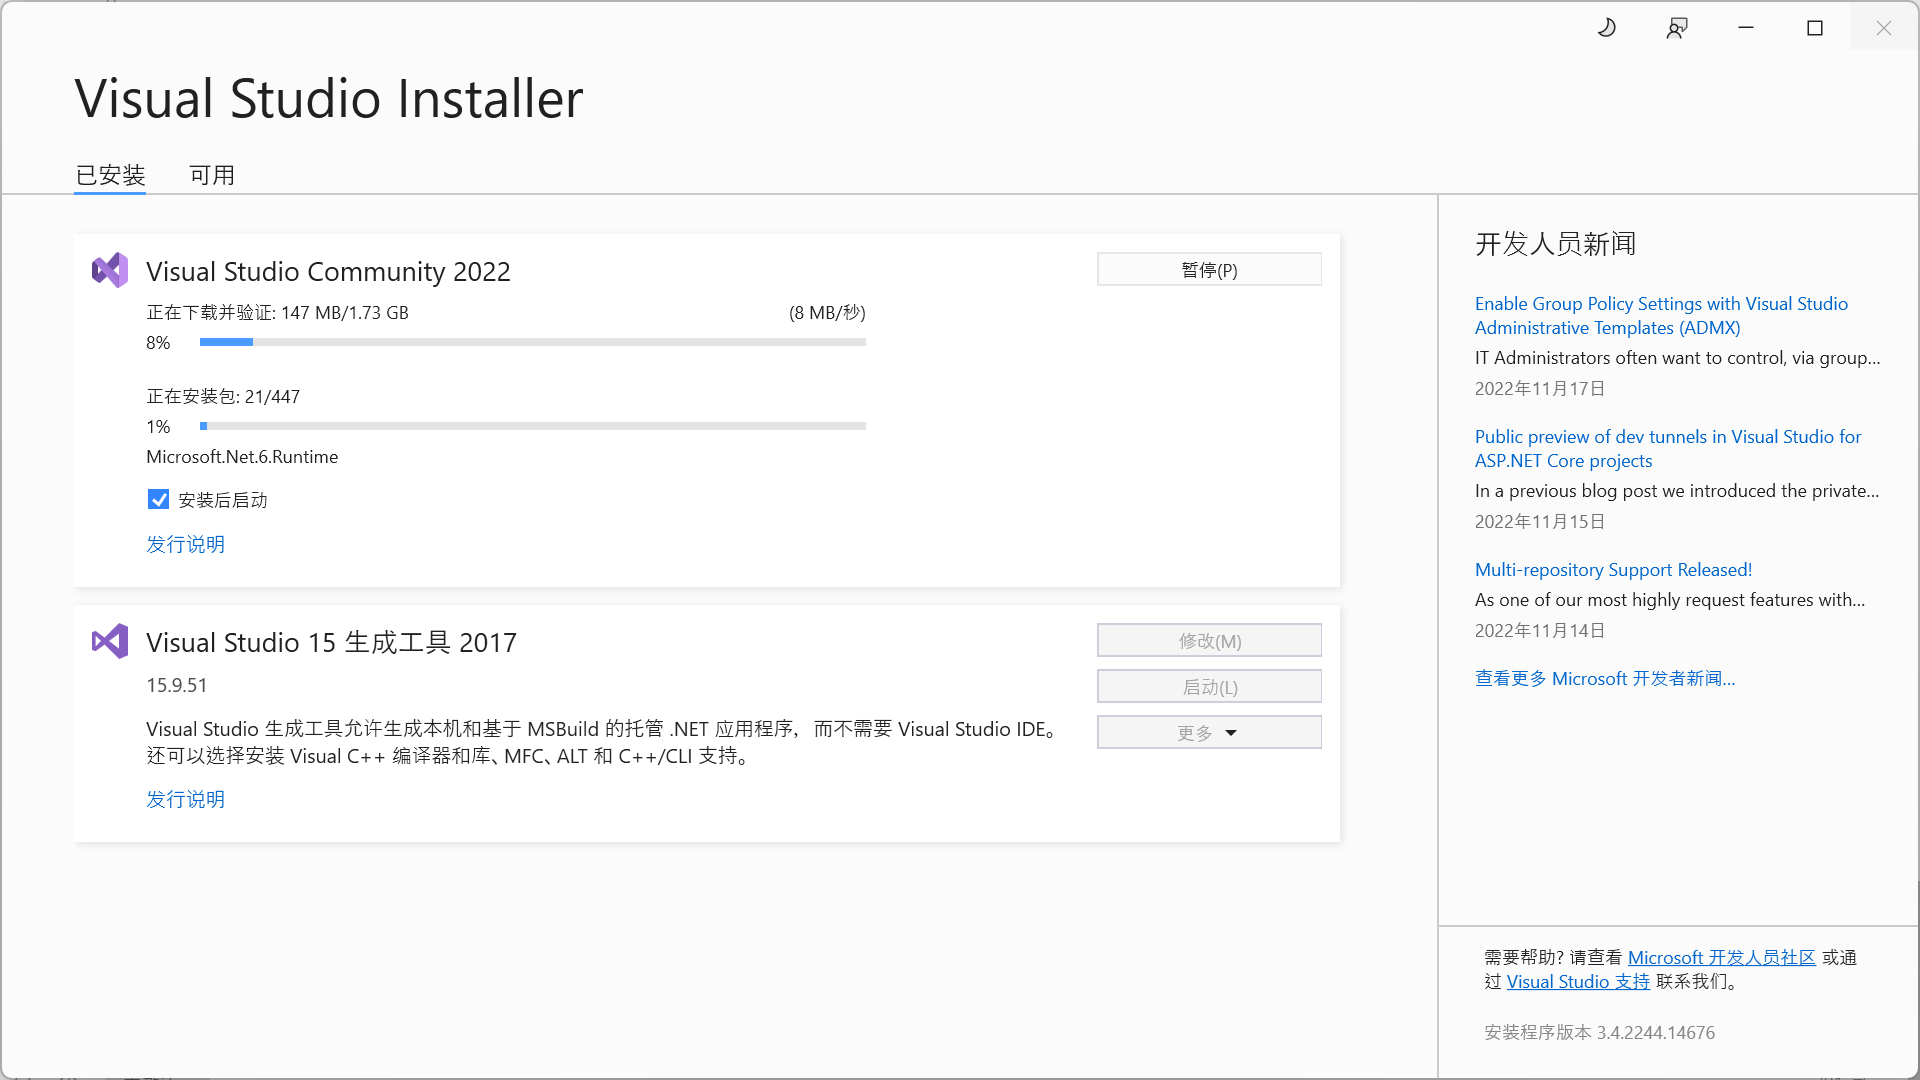1920x1080 pixels.
Task: Click the 启动(L) button
Action: (x=1209, y=686)
